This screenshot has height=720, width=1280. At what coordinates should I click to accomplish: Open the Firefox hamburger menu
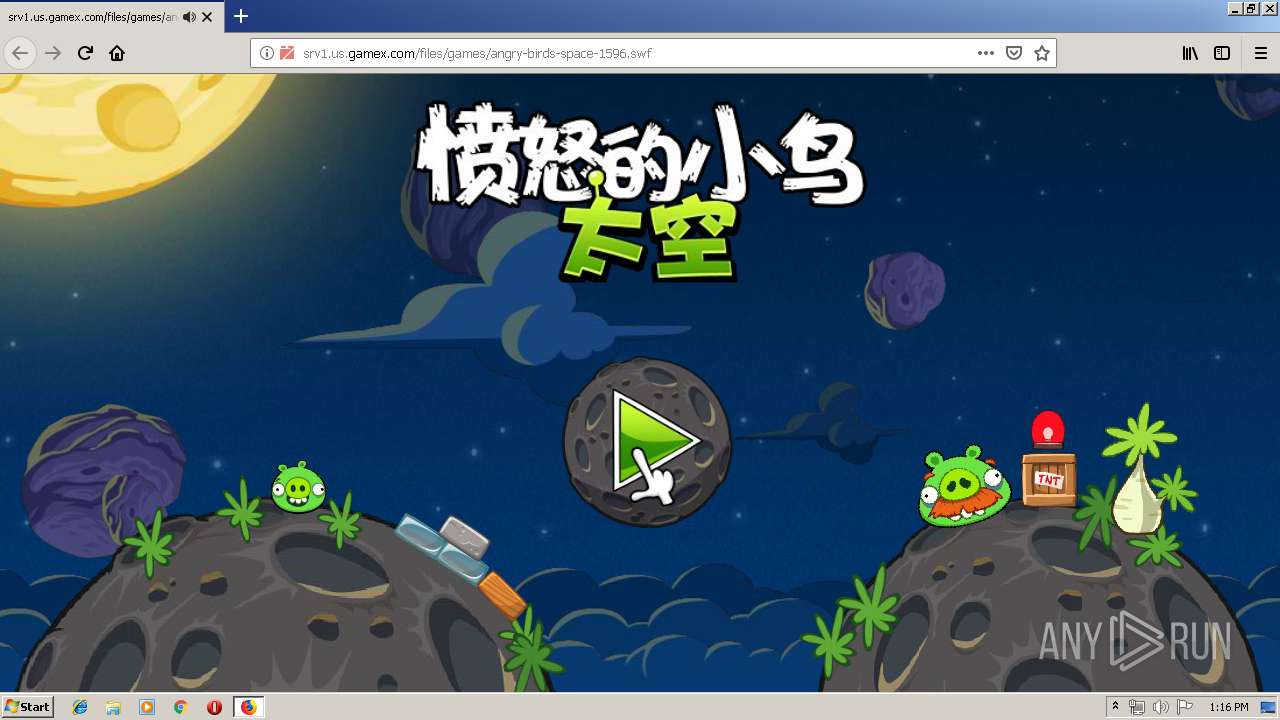(1261, 53)
